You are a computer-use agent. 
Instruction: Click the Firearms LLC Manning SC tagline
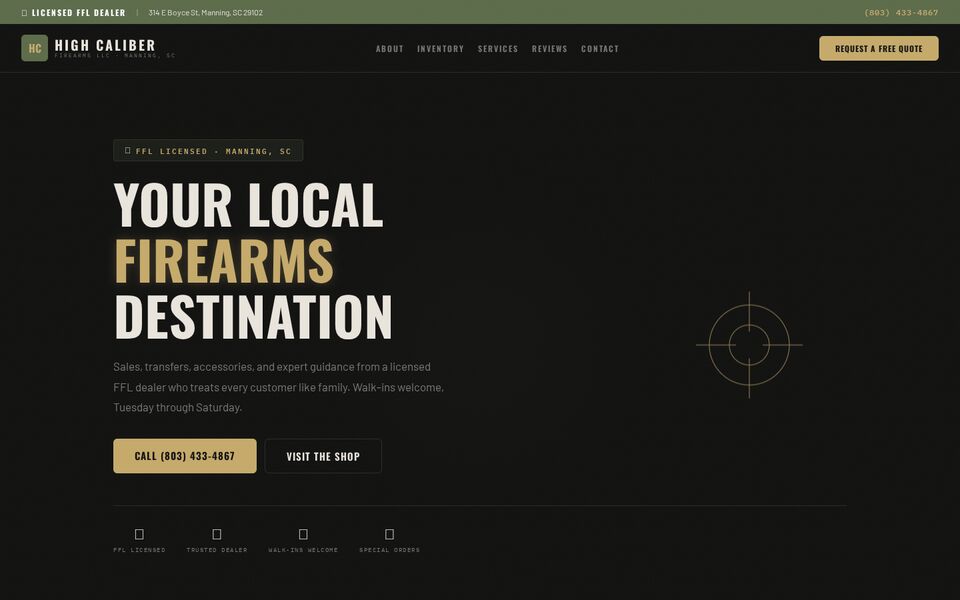point(115,56)
